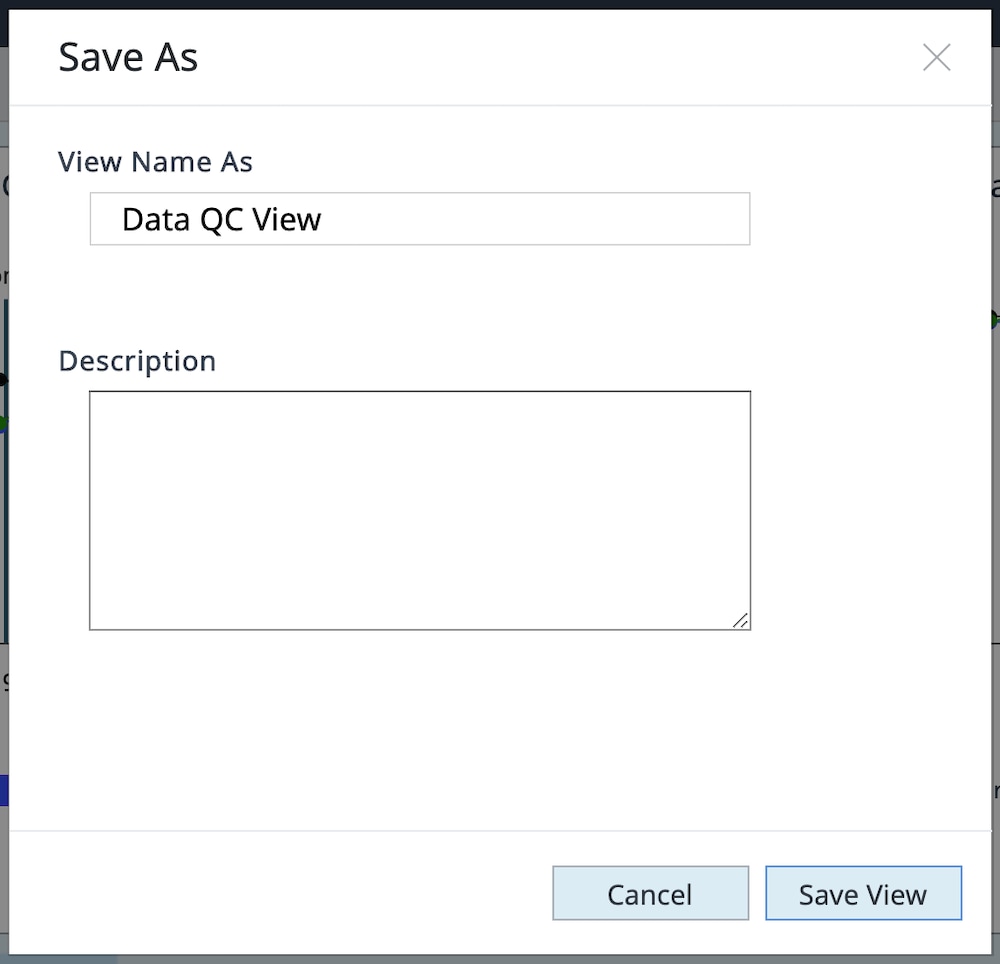Click blank area right of name field
The height and width of the screenshot is (964, 1000).
[x=860, y=219]
